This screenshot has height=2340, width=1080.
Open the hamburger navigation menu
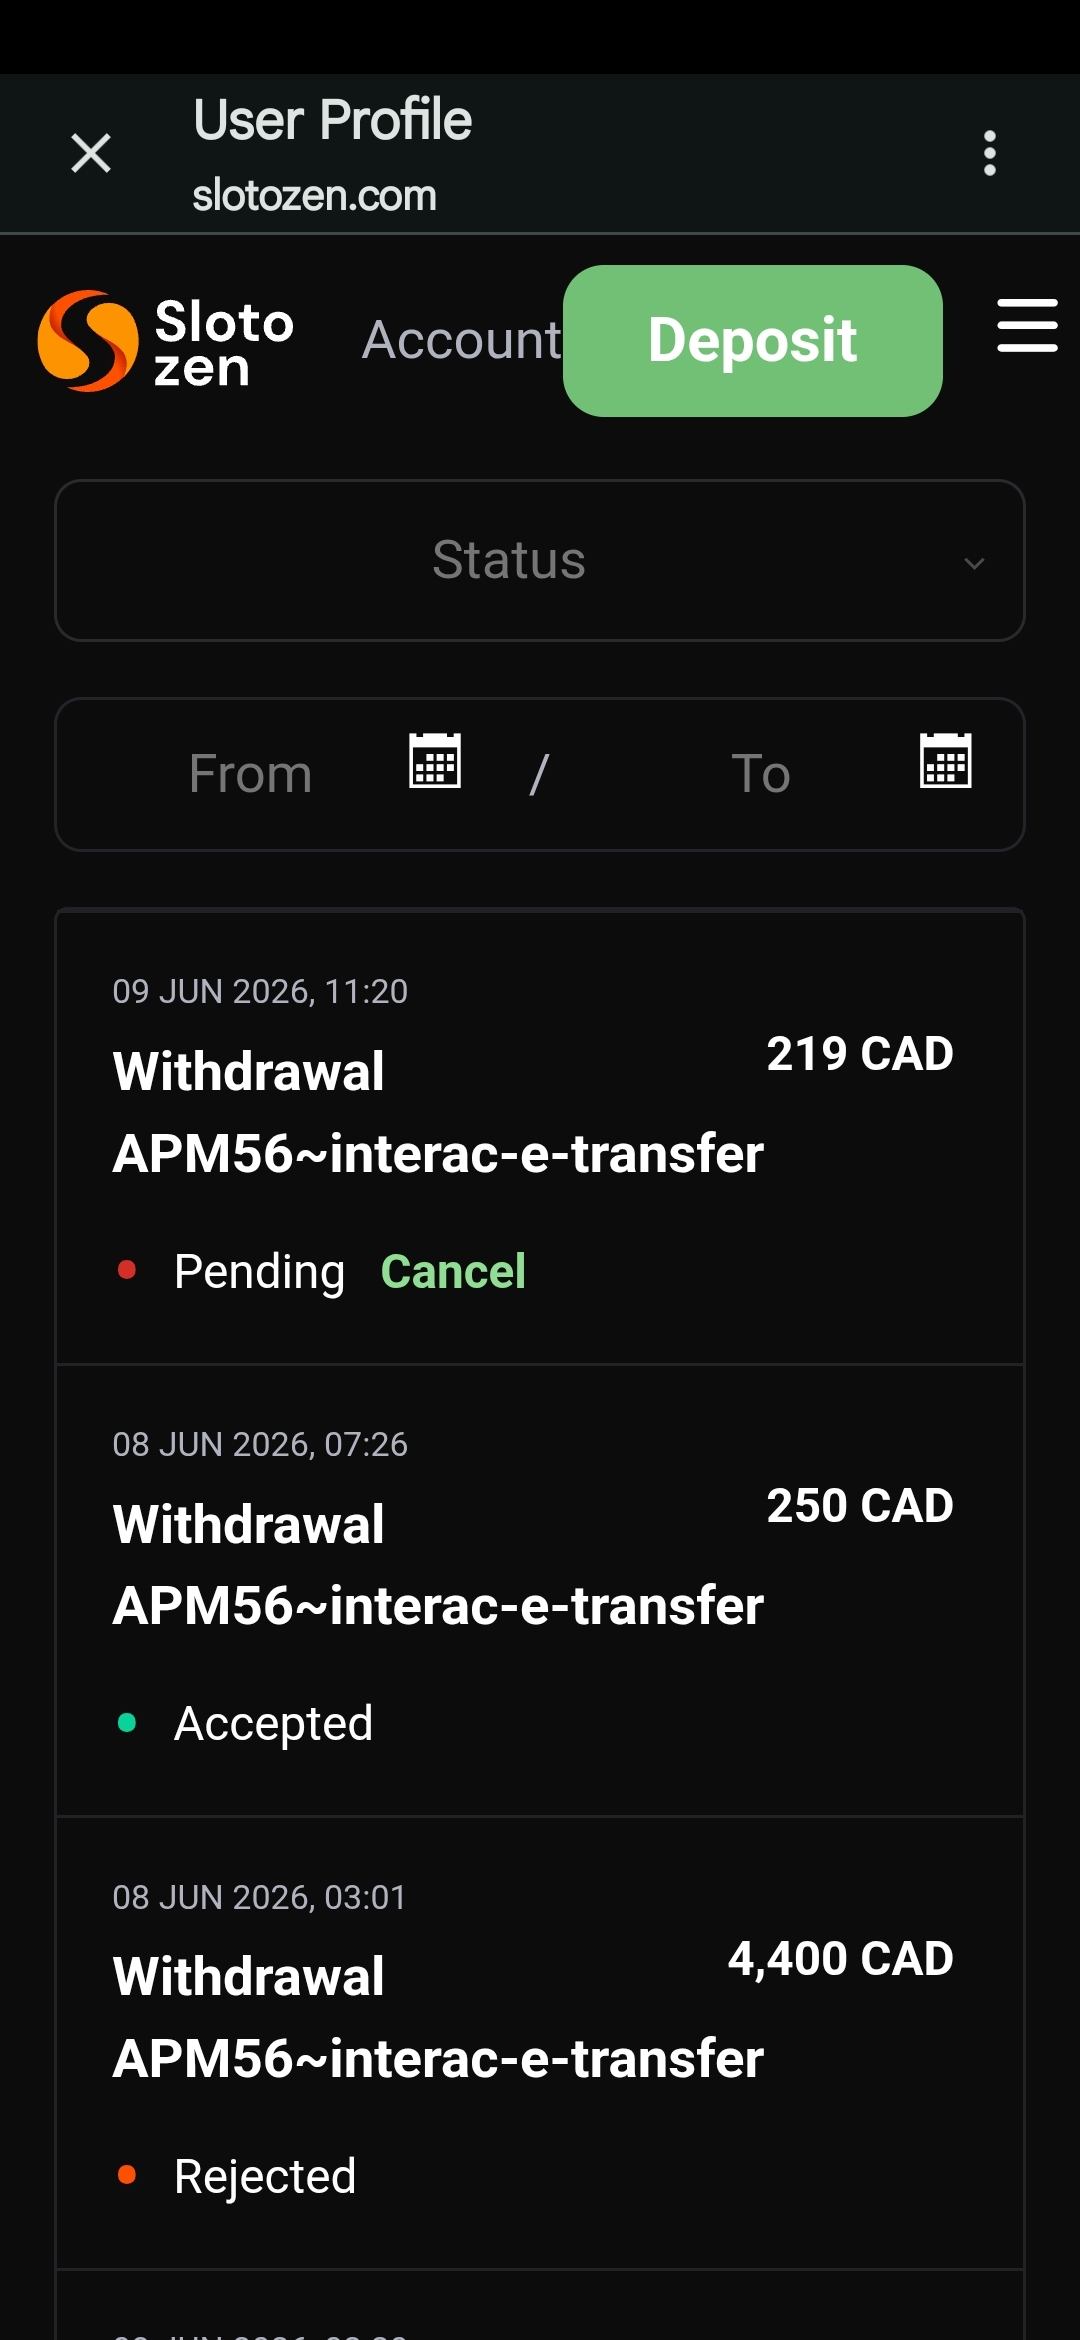(1027, 325)
